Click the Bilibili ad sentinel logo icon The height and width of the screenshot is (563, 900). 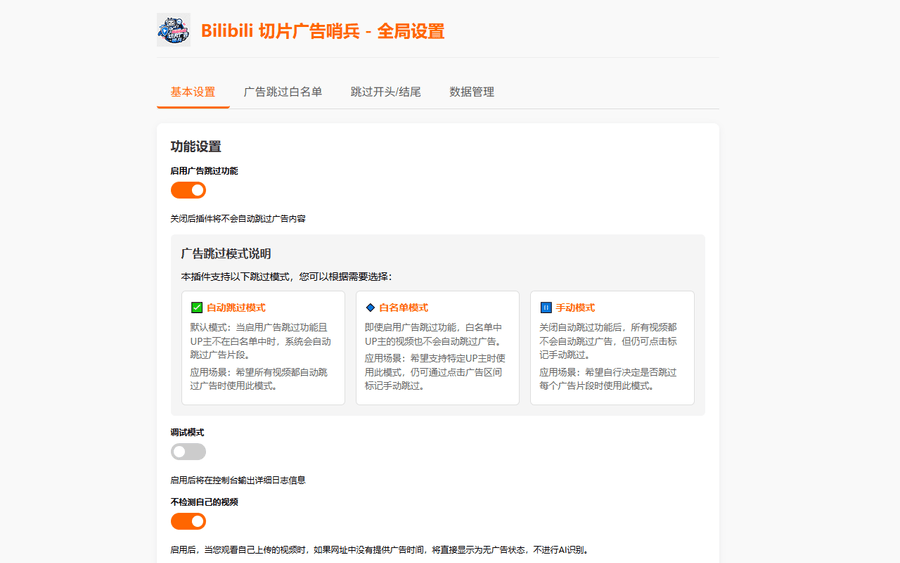pyautogui.click(x=173, y=30)
